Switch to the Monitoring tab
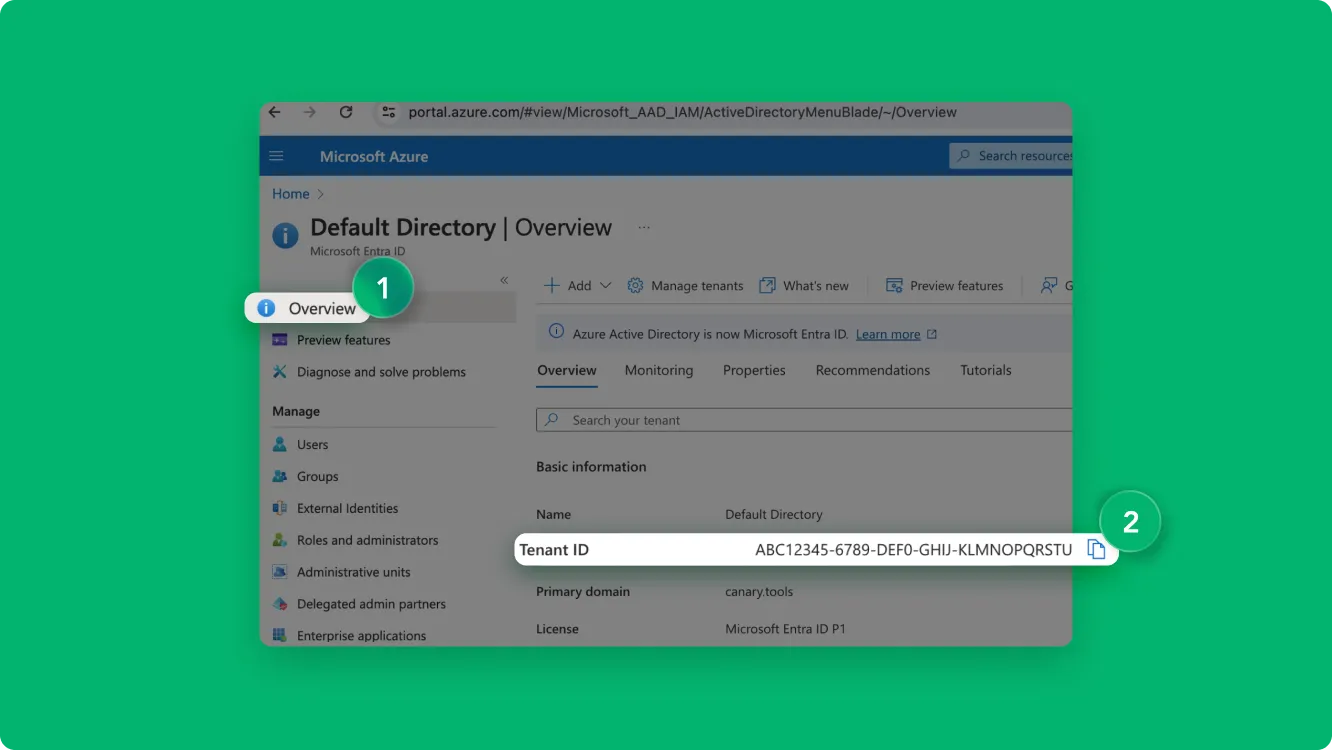The image size is (1332, 750). 658,371
